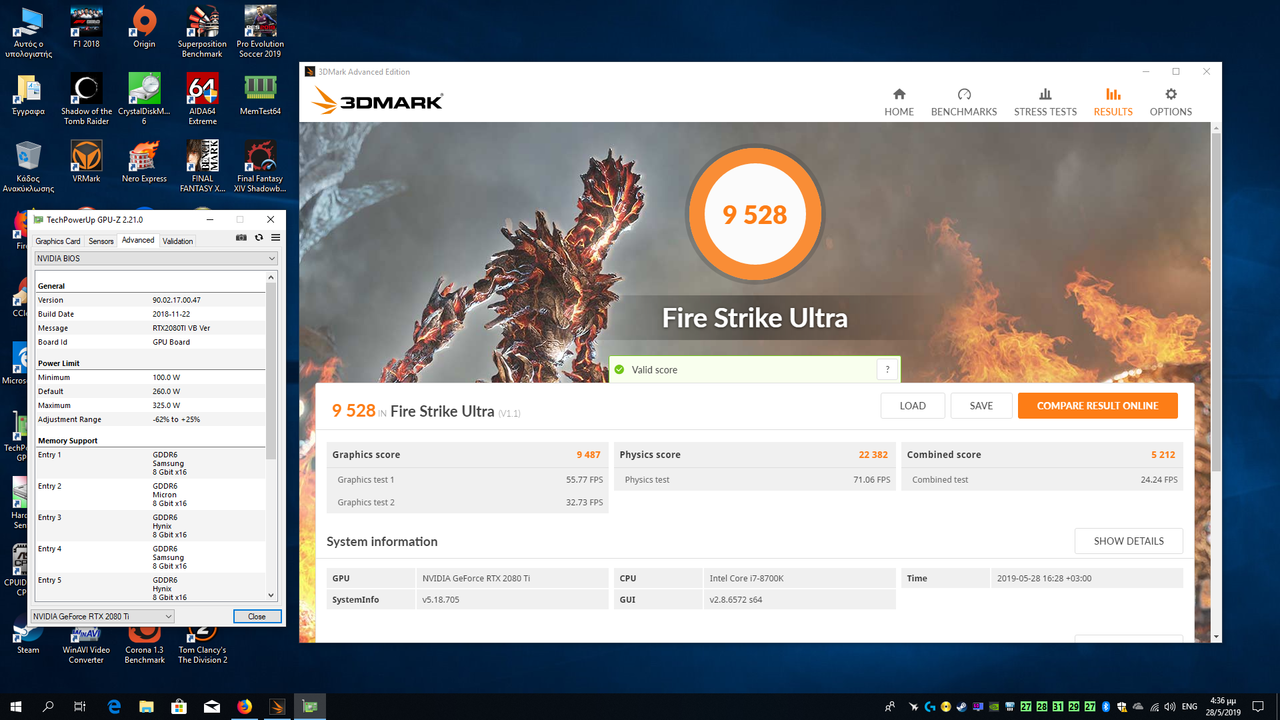Screen dimensions: 1280x720
Task: Click the 3DMARK logo
Action: coord(377,100)
